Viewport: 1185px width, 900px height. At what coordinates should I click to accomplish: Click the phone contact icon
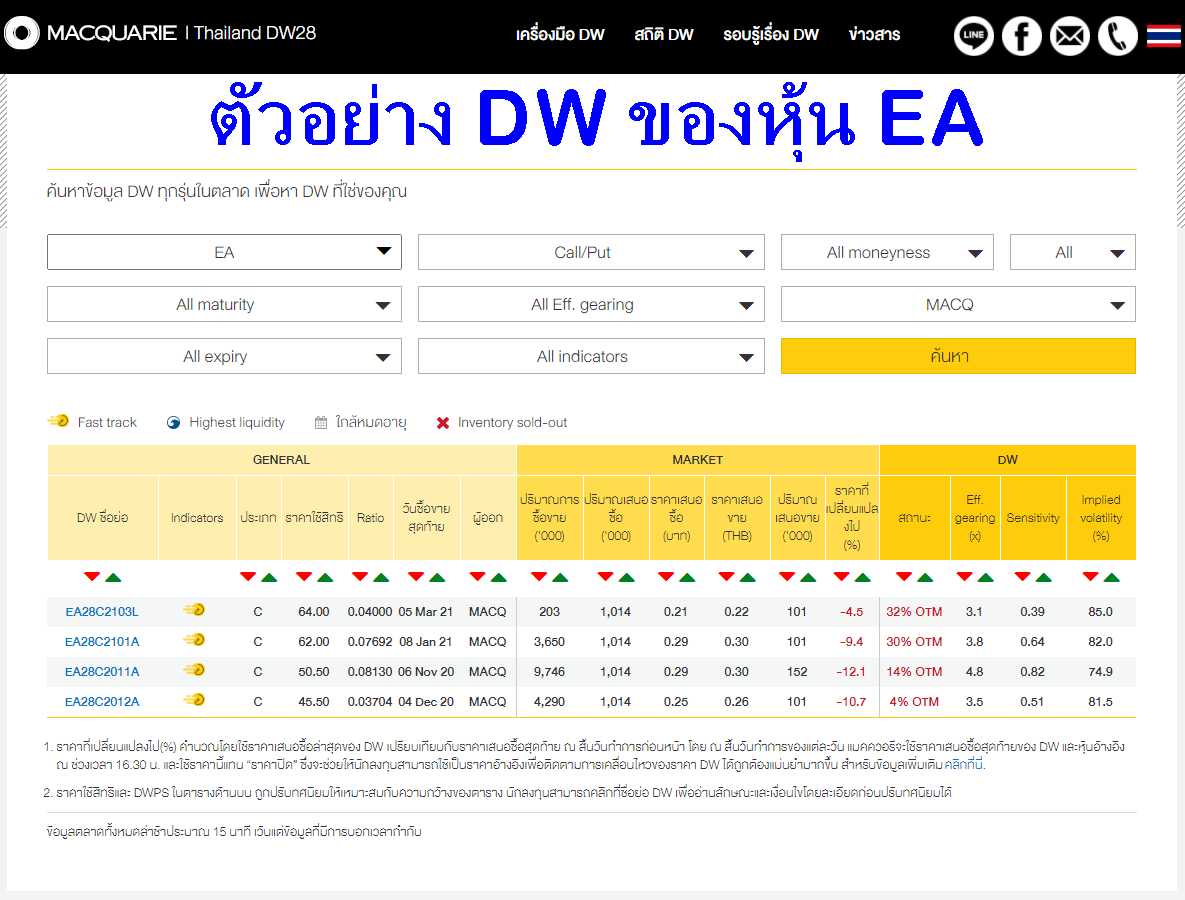click(x=1118, y=35)
